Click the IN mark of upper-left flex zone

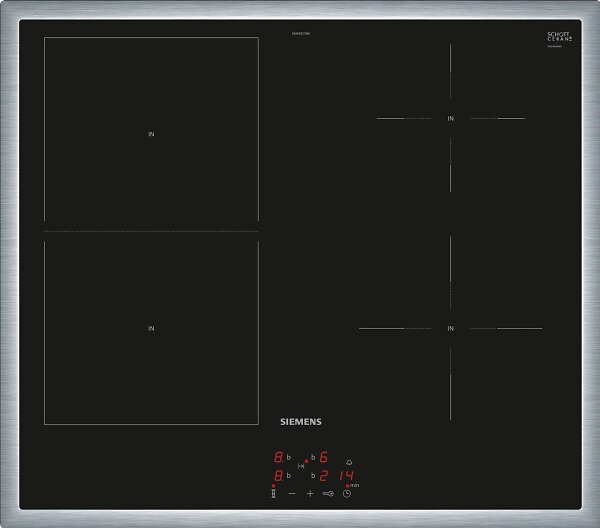point(151,134)
